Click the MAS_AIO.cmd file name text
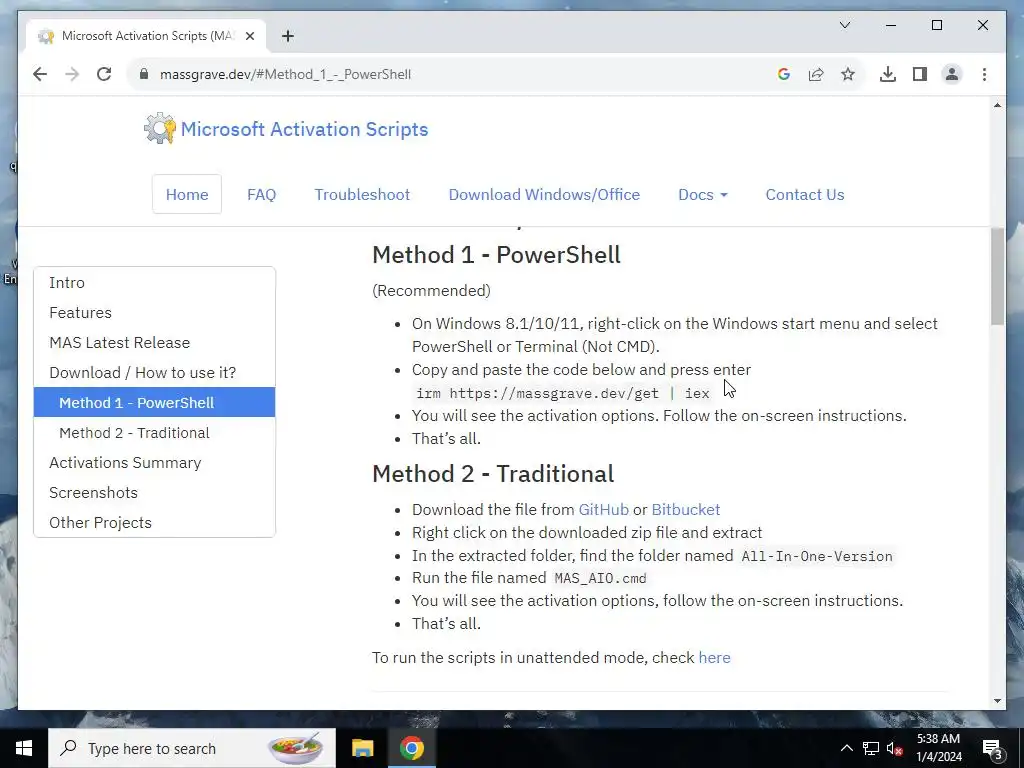 (x=600, y=579)
